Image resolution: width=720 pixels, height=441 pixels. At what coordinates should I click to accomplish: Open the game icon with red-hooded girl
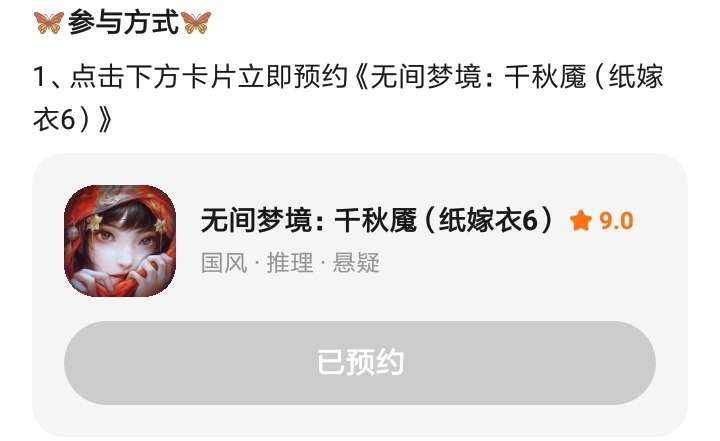click(x=120, y=241)
